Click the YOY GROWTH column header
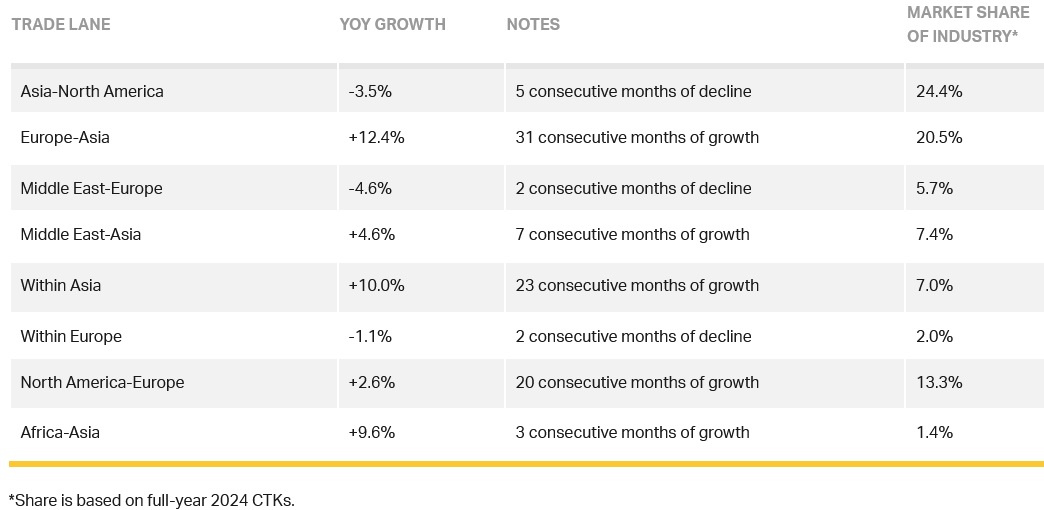The width and height of the screenshot is (1044, 510). [392, 24]
